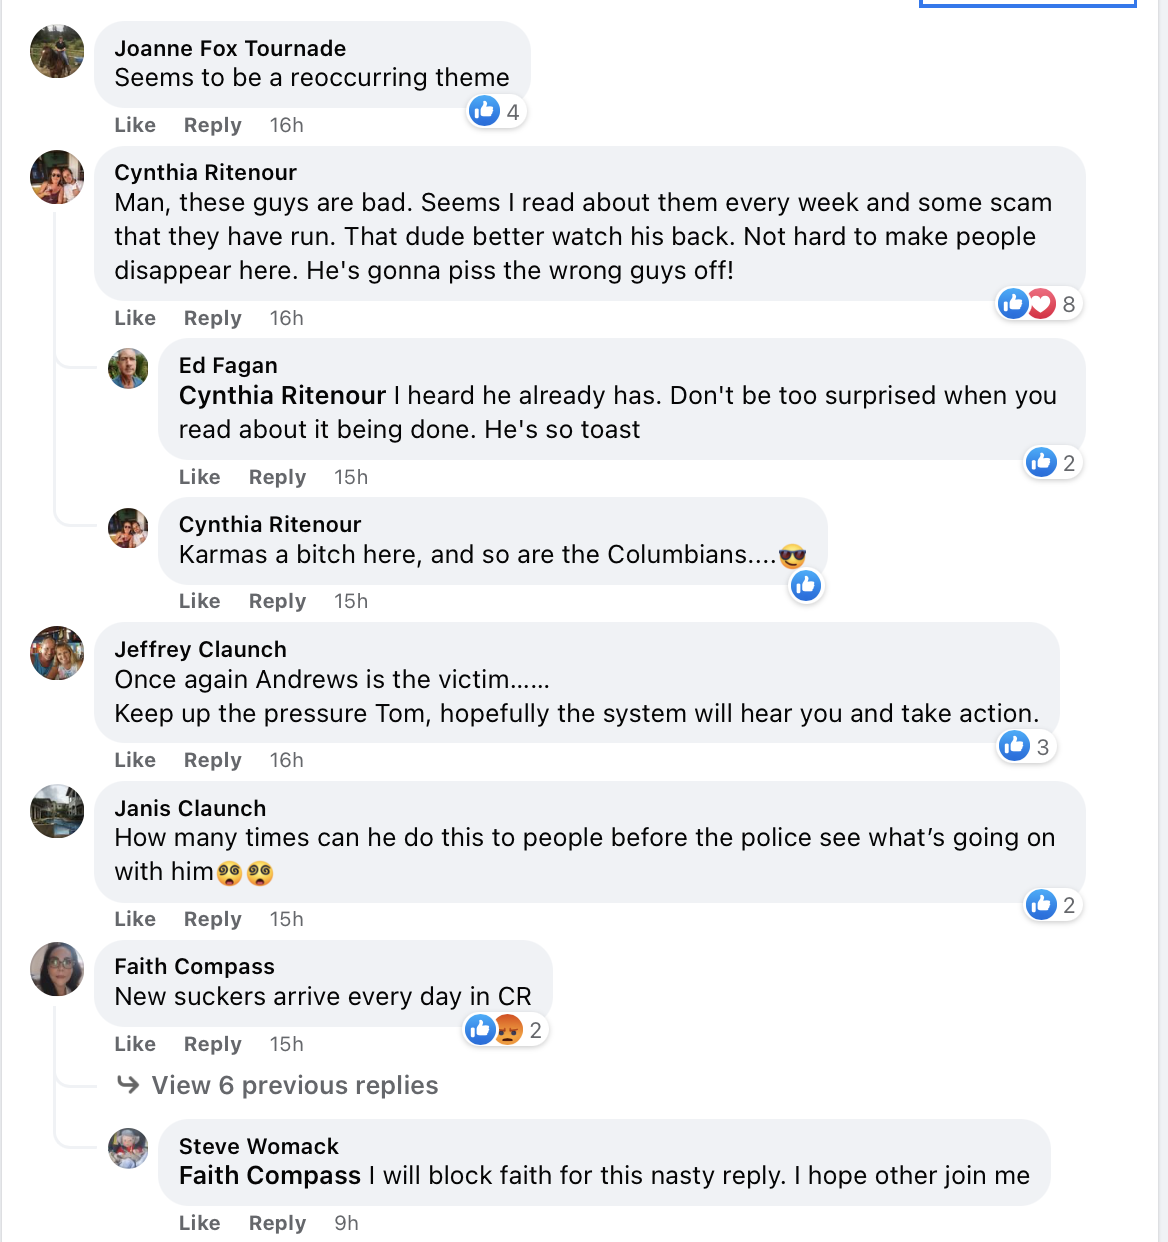Click the 16h timestamp on Joanne's comment
Screen dimensions: 1168x1242
click(x=286, y=125)
